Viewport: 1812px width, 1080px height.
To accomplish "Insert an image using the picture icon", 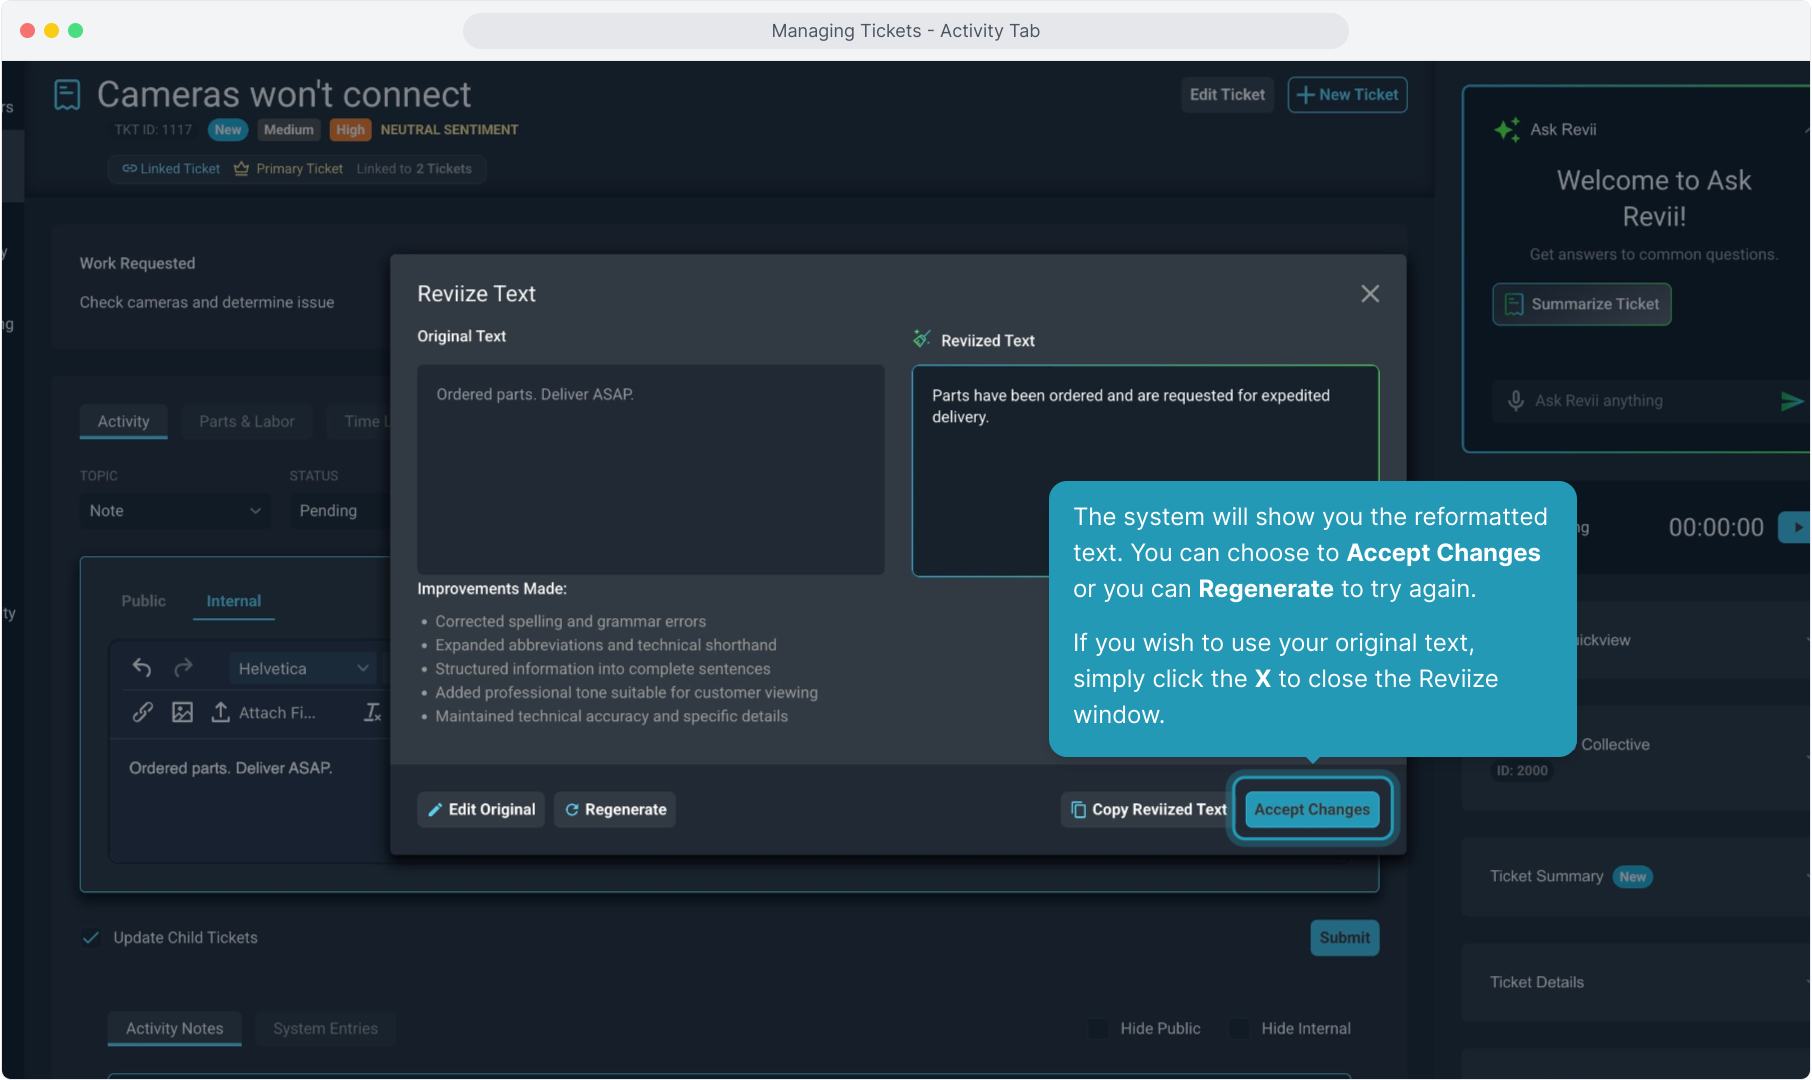I will 182,712.
